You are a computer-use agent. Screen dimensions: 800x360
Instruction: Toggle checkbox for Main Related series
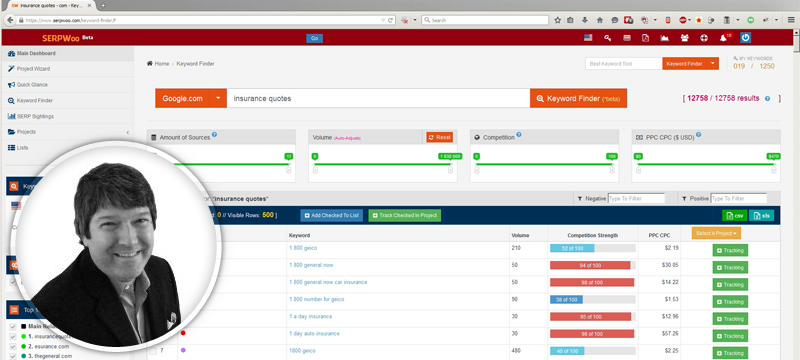[13, 326]
